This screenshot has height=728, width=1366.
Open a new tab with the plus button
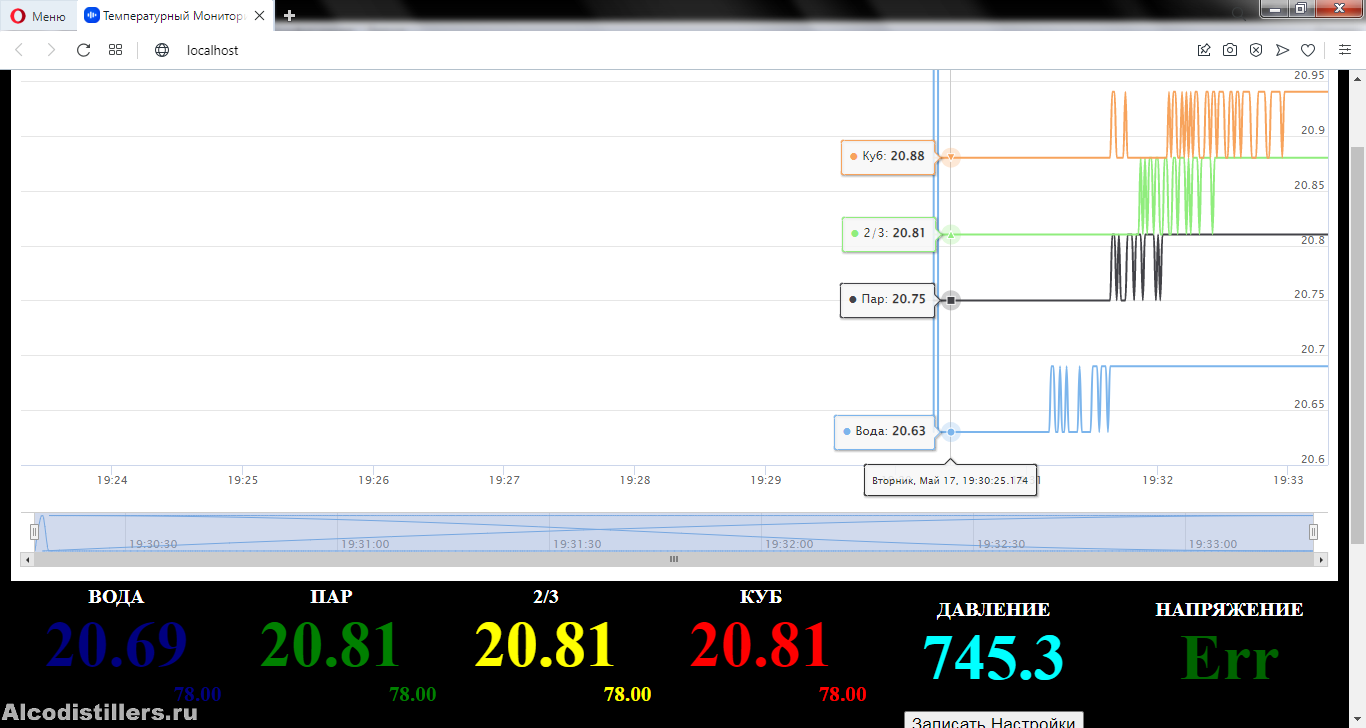click(x=290, y=16)
